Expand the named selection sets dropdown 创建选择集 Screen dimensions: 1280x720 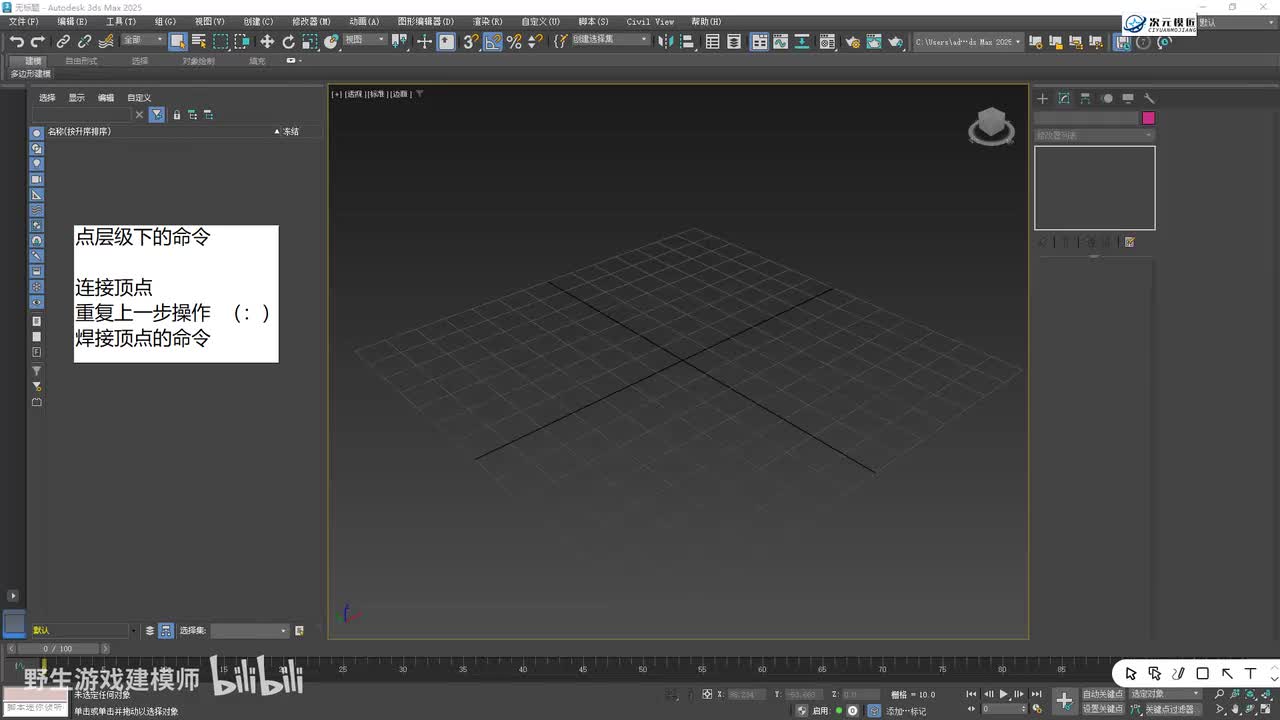point(609,40)
